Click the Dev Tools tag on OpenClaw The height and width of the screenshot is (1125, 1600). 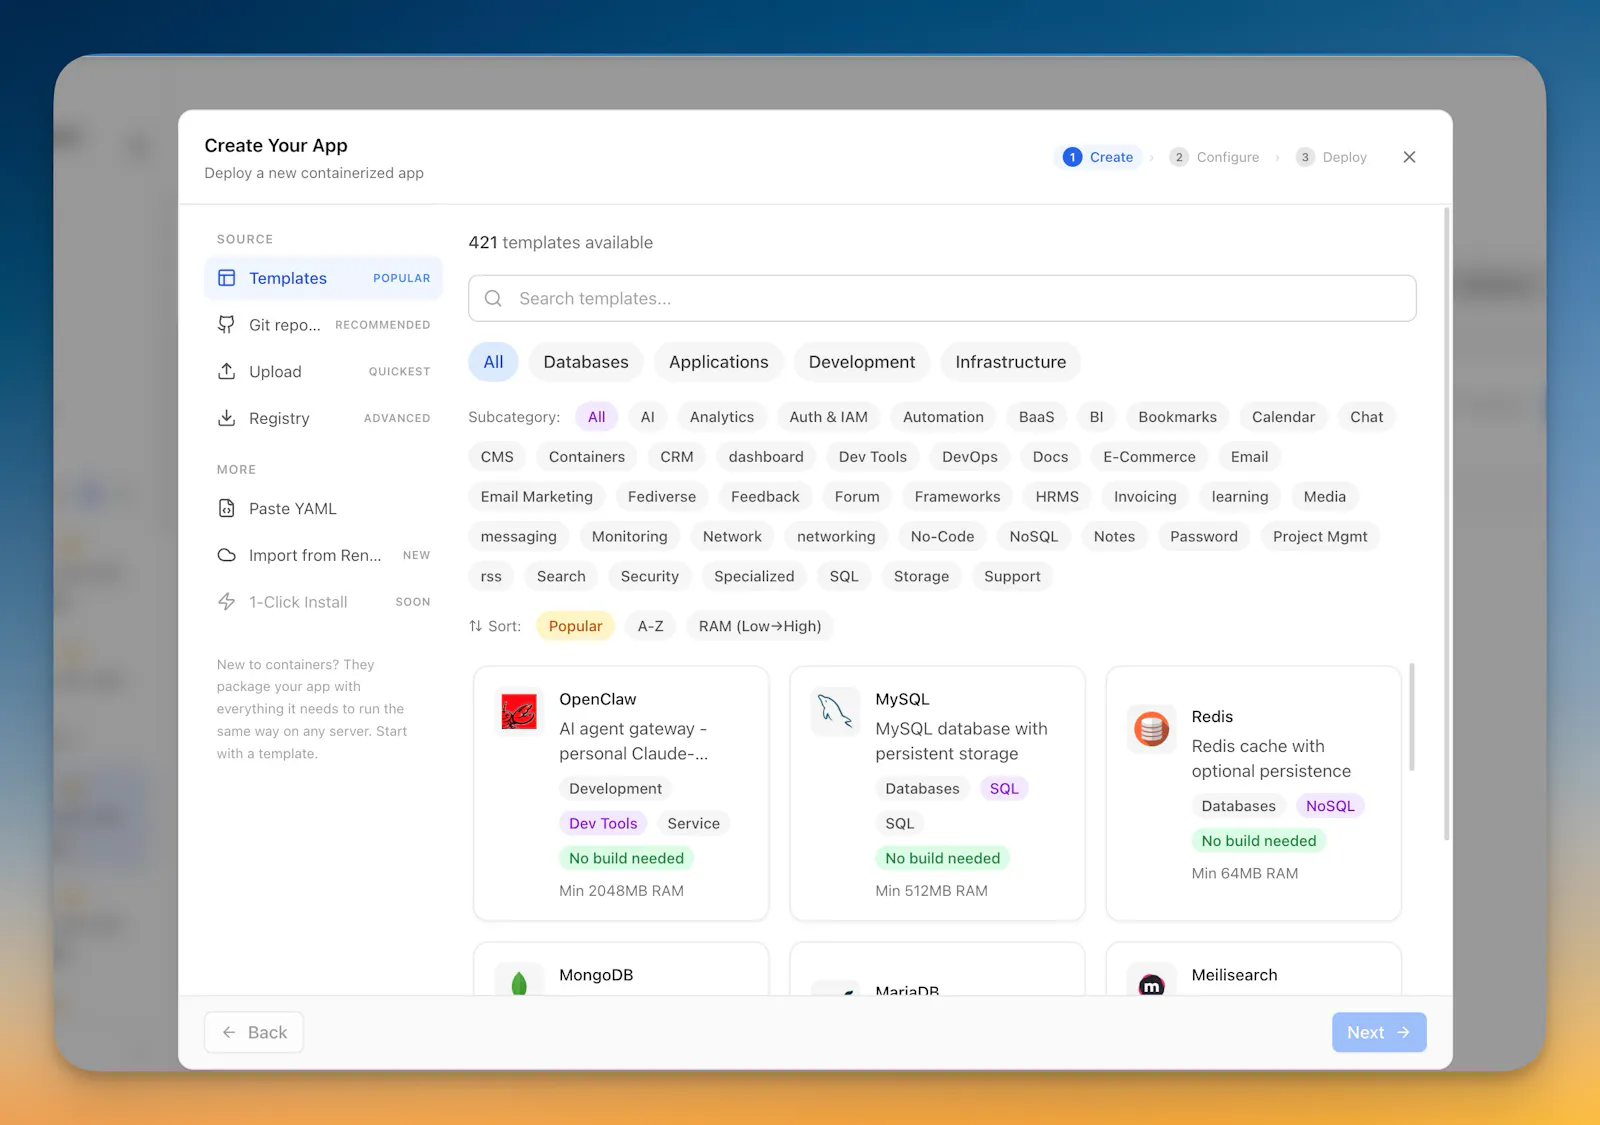pyautogui.click(x=603, y=823)
